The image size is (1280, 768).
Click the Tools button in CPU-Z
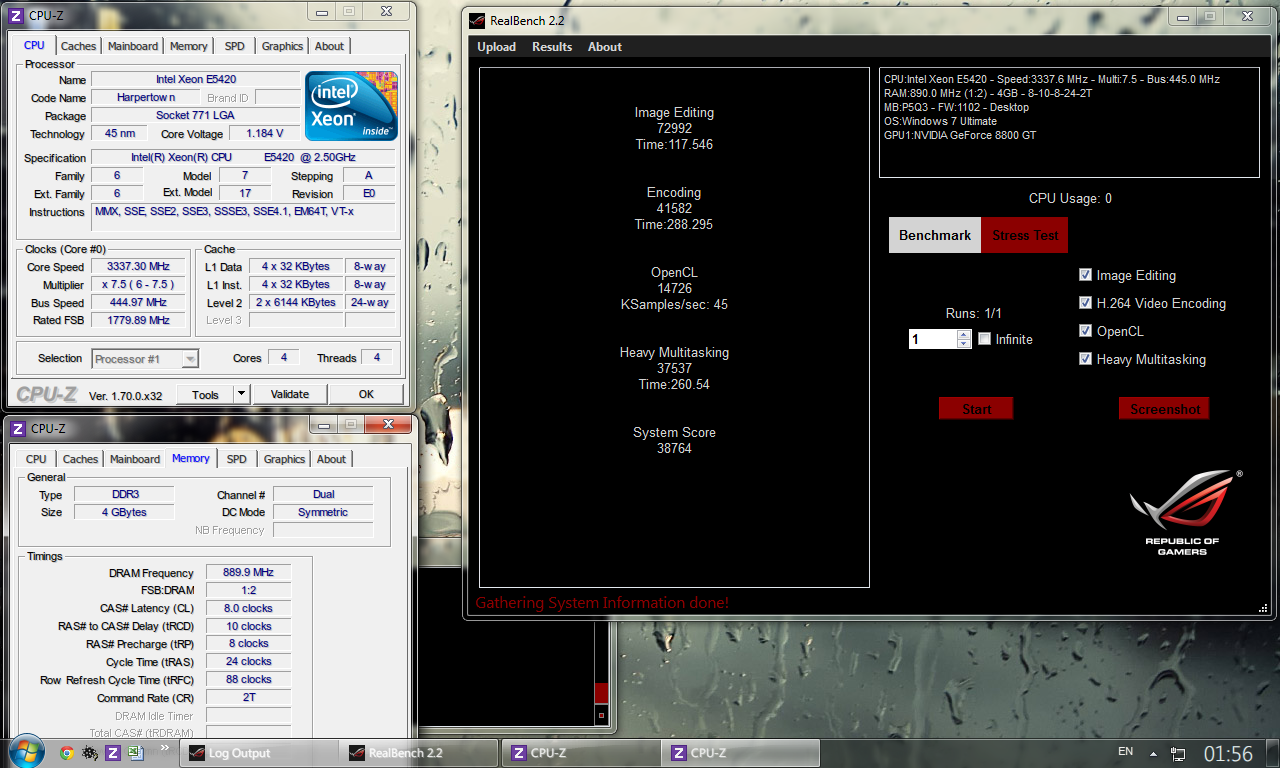tap(206, 394)
